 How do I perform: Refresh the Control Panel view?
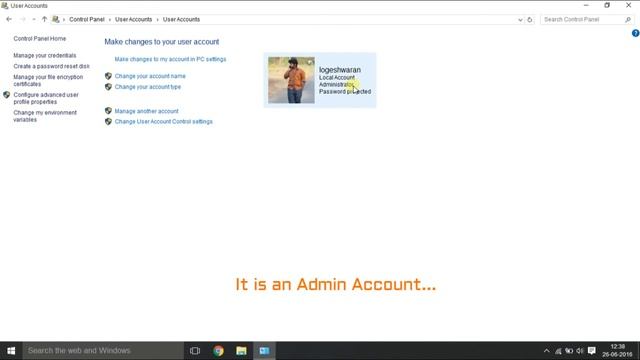(529, 20)
